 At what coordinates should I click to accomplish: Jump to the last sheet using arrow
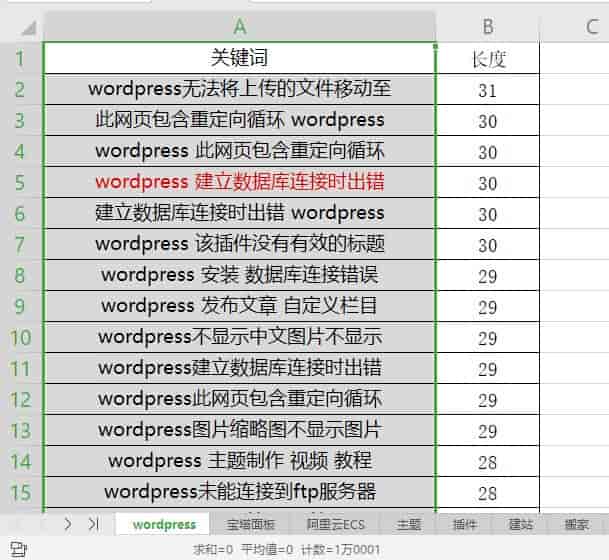click(93, 523)
